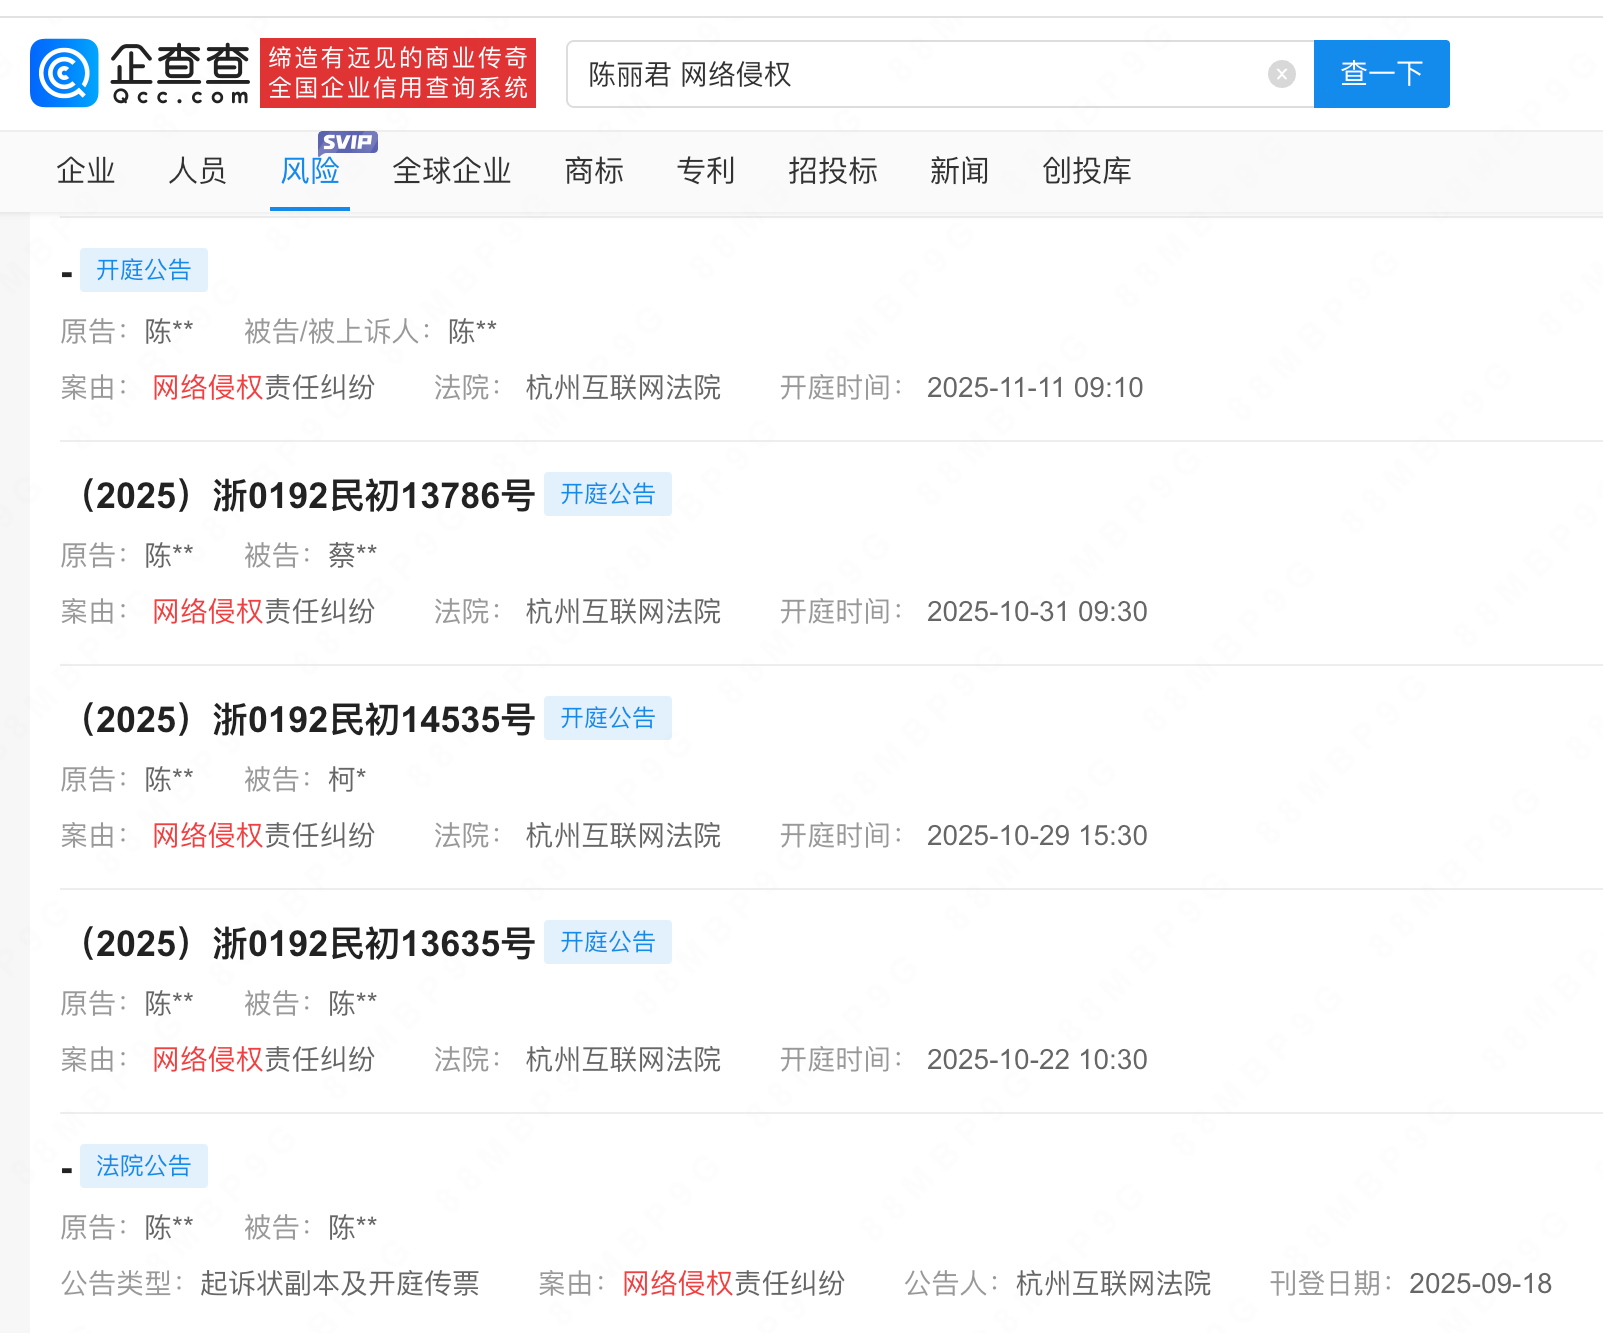Click the 法院公告 tag
The height and width of the screenshot is (1334, 1604).
(144, 1166)
